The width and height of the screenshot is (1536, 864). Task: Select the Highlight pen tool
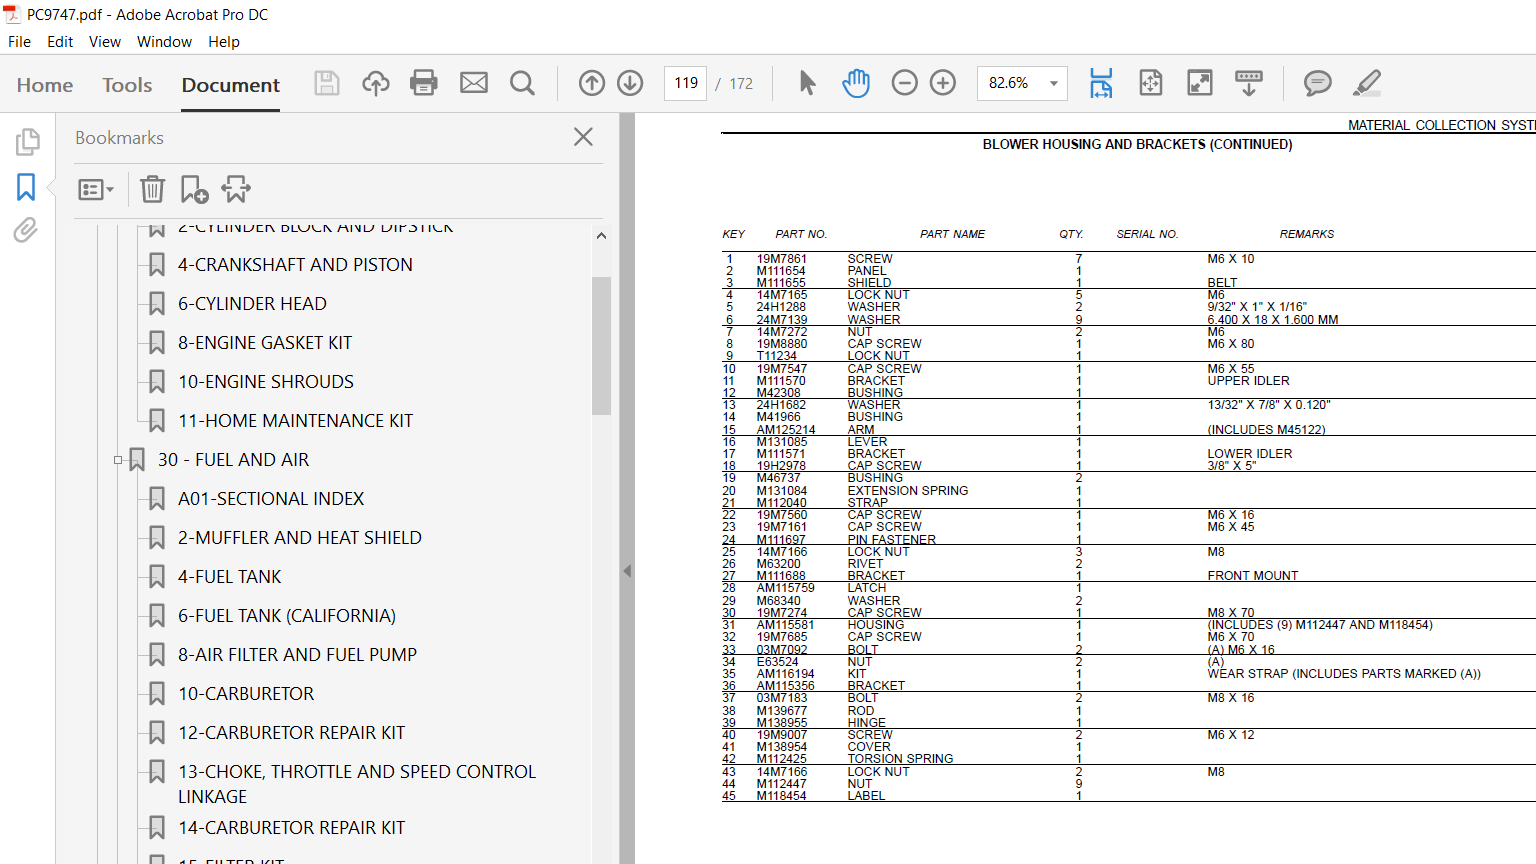1367,83
